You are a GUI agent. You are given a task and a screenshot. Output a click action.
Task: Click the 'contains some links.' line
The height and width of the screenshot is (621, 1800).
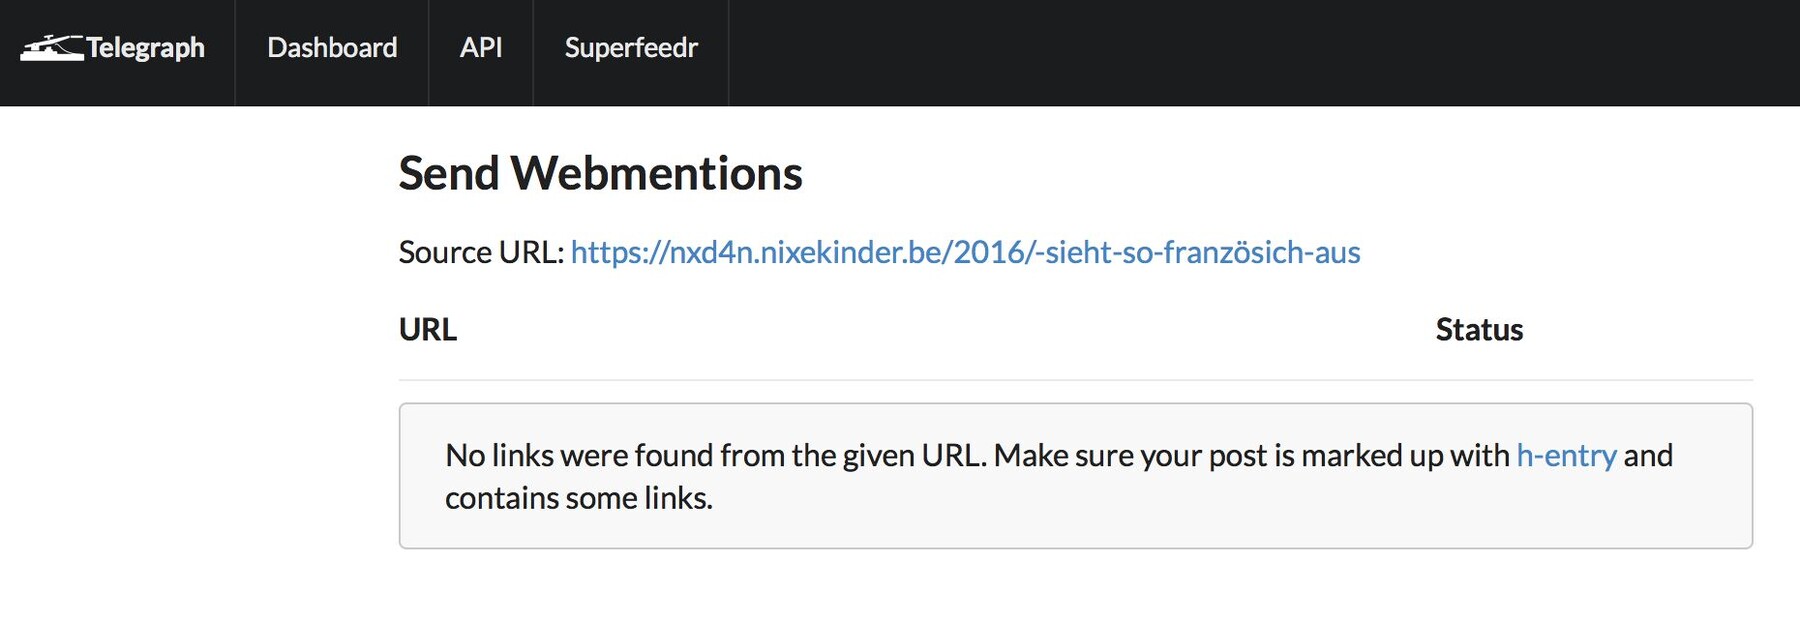point(579,498)
